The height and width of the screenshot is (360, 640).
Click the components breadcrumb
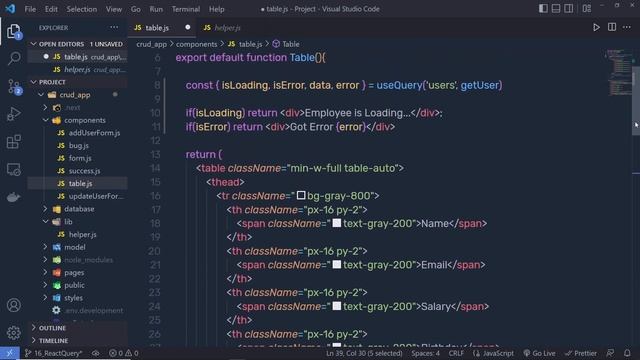pyautogui.click(x=196, y=44)
